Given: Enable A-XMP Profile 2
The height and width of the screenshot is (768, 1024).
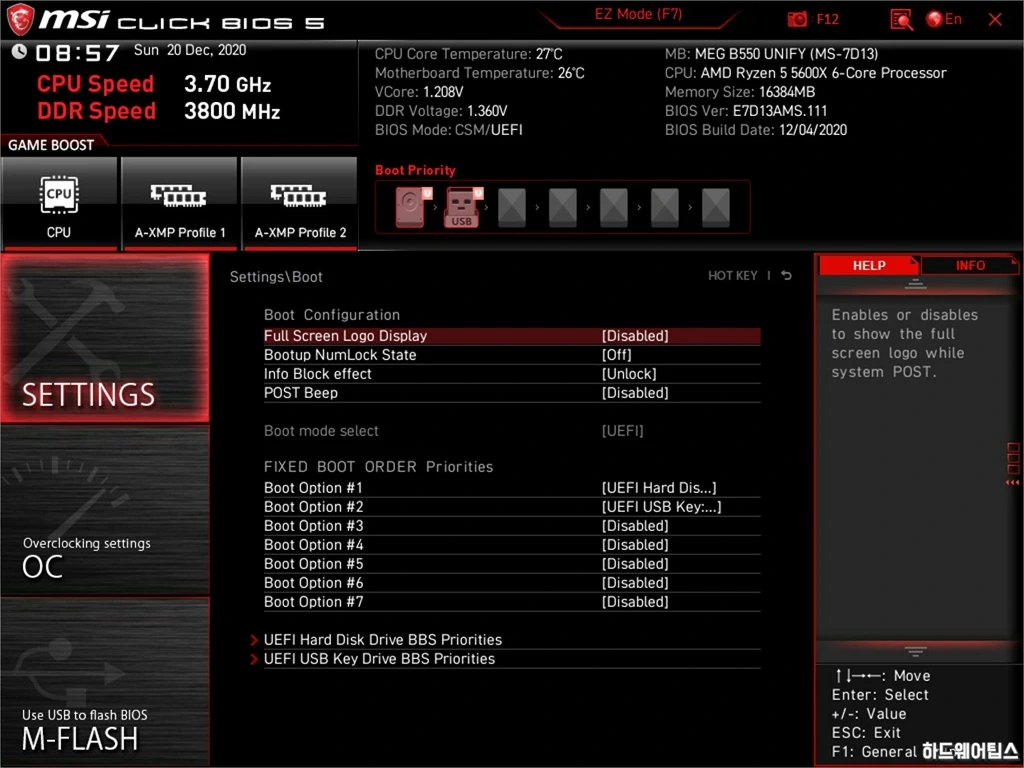Looking at the screenshot, I should [300, 203].
